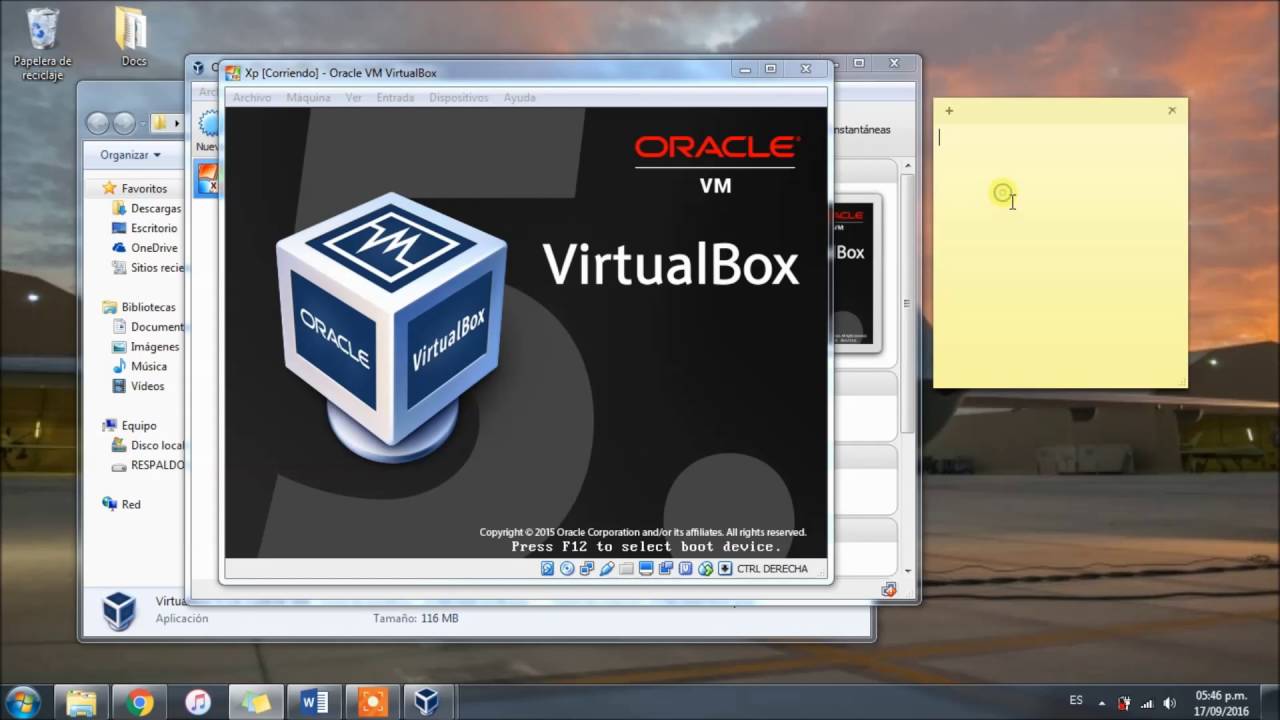Open the Máquina menu in VM window

click(308, 98)
